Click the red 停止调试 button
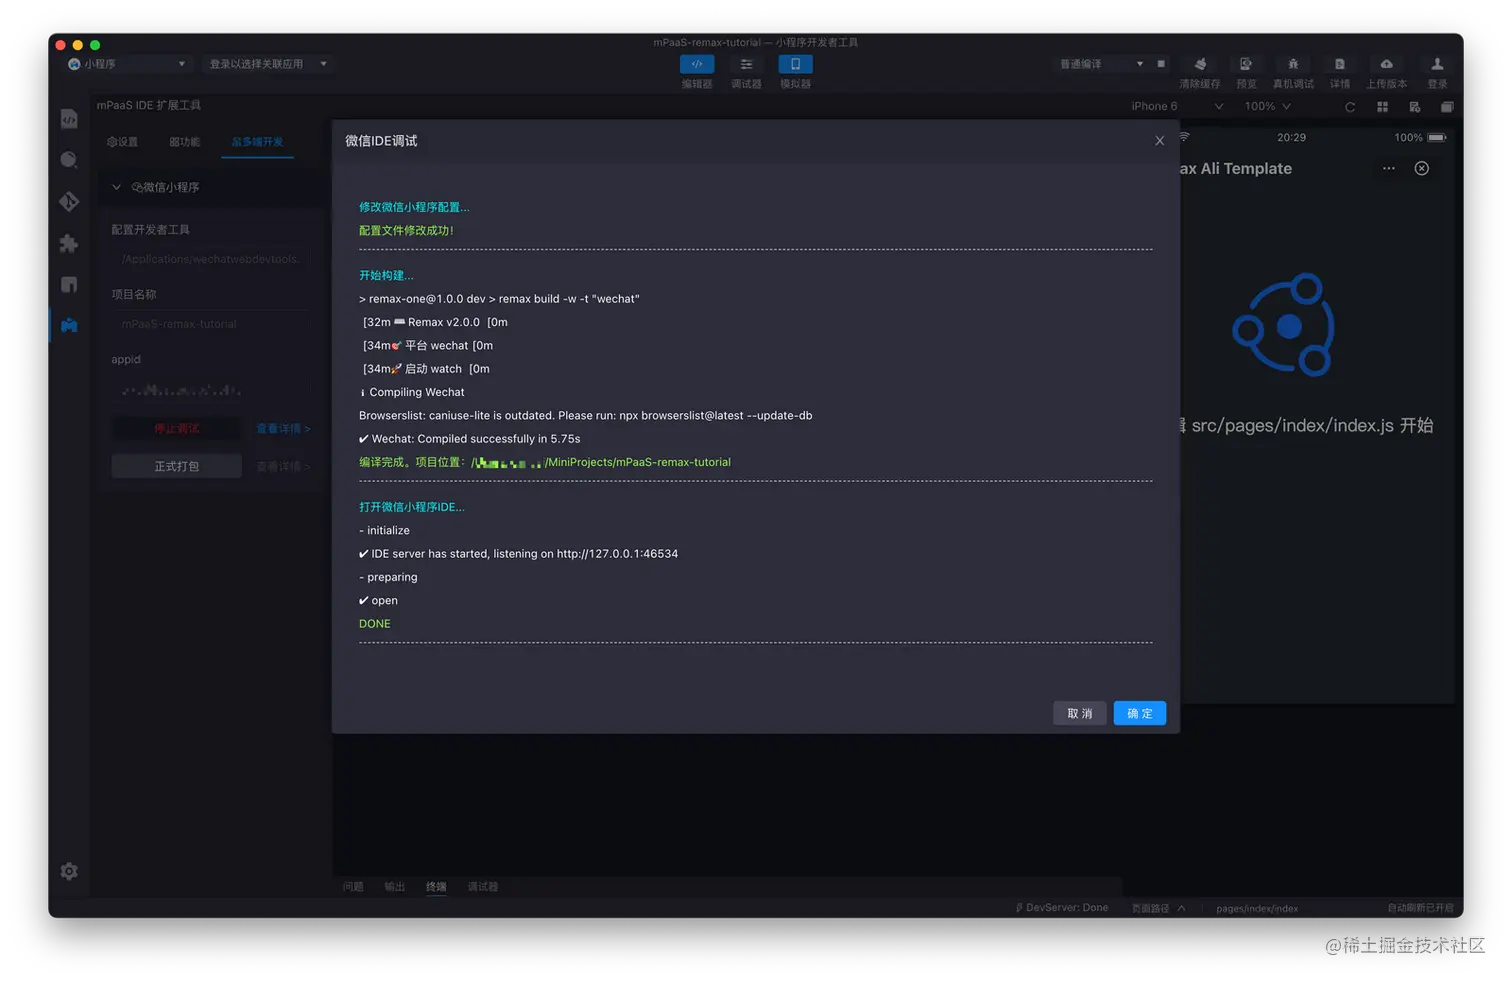 (x=177, y=428)
